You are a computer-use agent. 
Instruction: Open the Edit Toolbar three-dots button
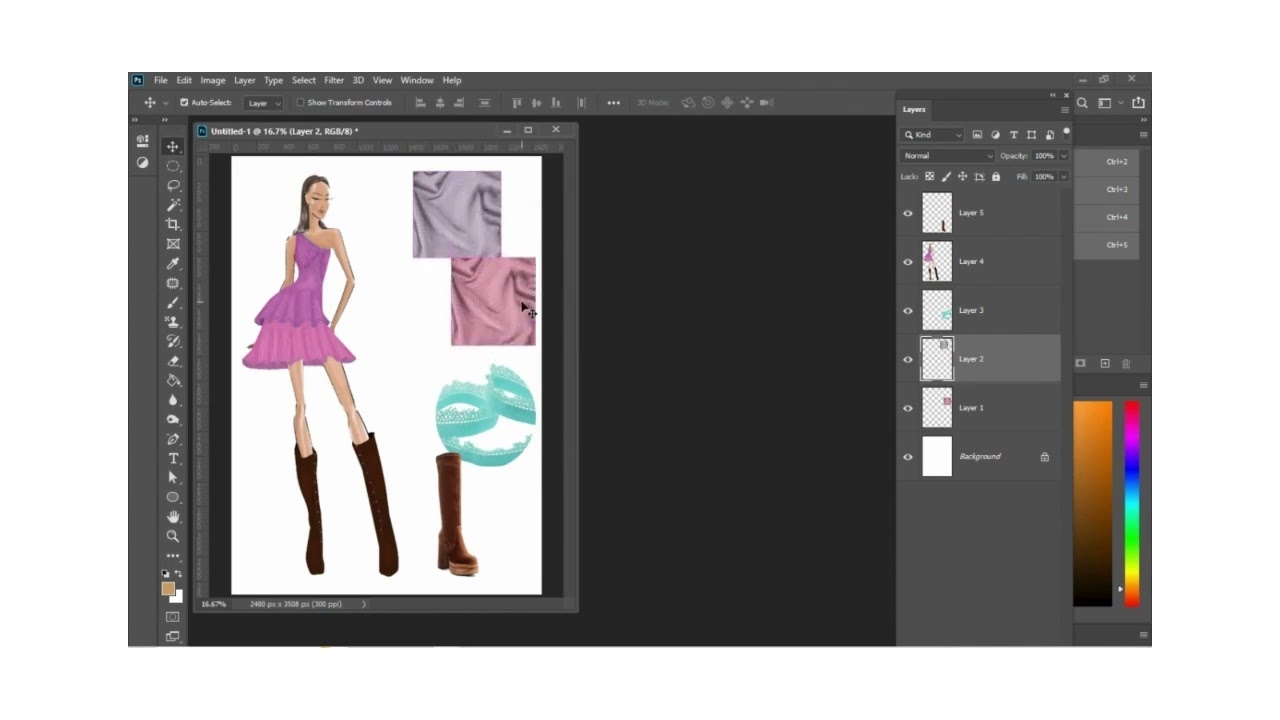coord(173,556)
